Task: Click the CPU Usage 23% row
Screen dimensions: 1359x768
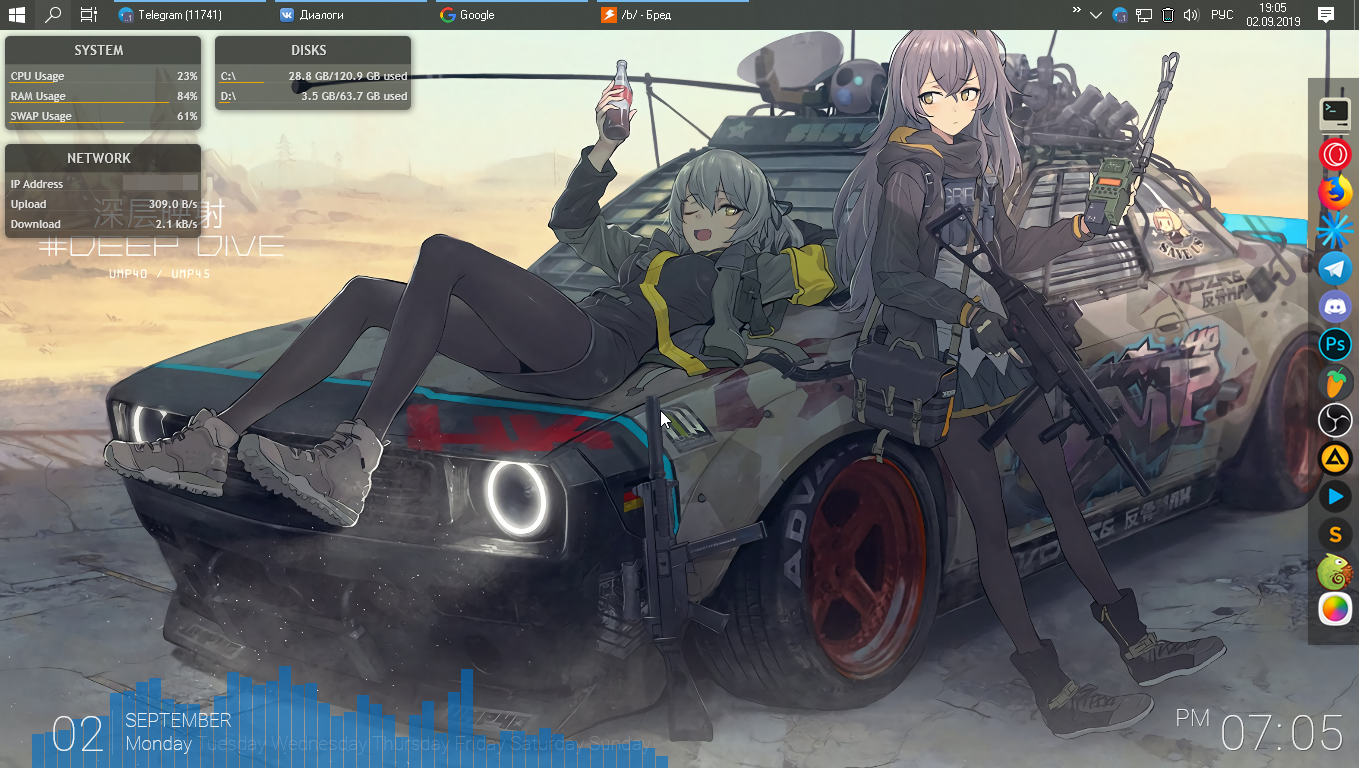Action: click(103, 77)
